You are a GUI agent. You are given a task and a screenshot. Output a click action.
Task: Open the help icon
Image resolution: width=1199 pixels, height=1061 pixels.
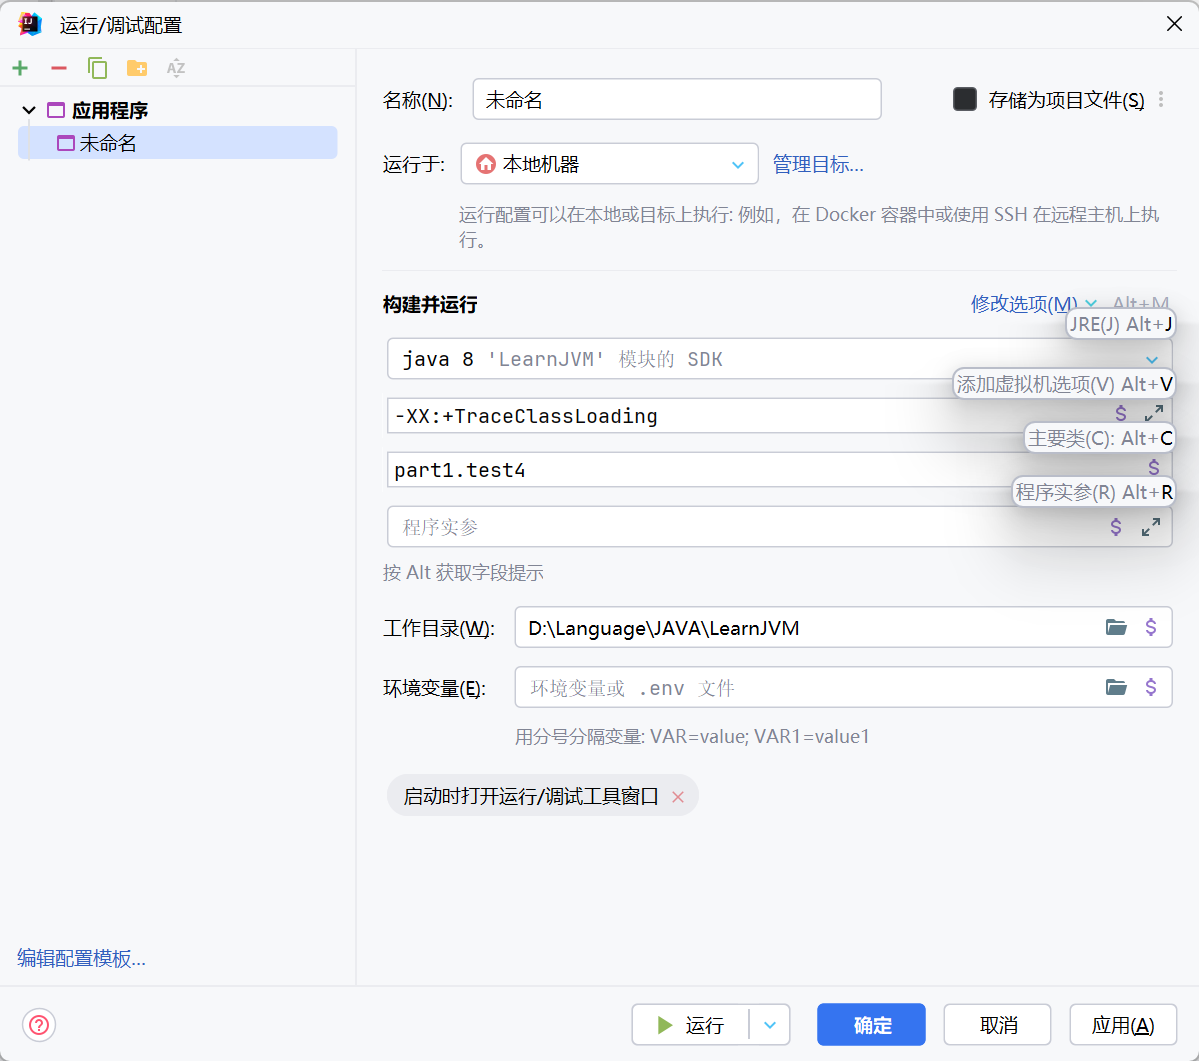[x=38, y=1024]
